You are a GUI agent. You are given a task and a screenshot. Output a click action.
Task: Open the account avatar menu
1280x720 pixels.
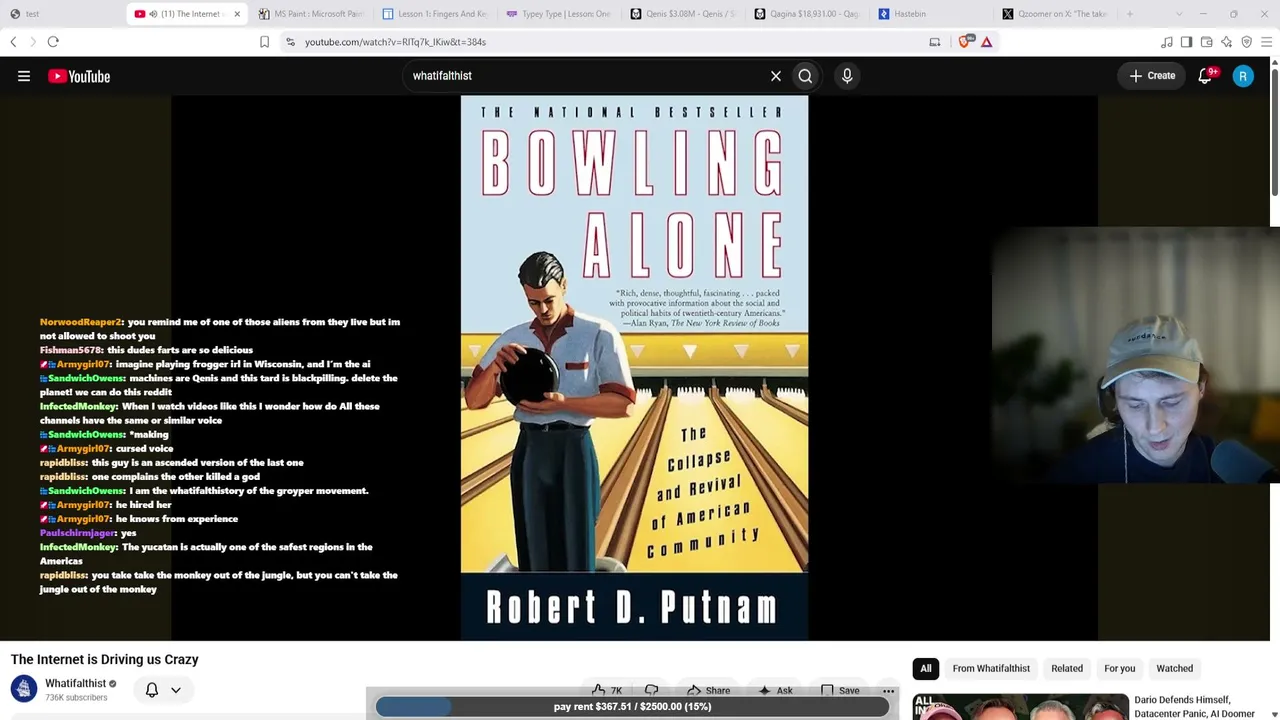coord(1243,76)
